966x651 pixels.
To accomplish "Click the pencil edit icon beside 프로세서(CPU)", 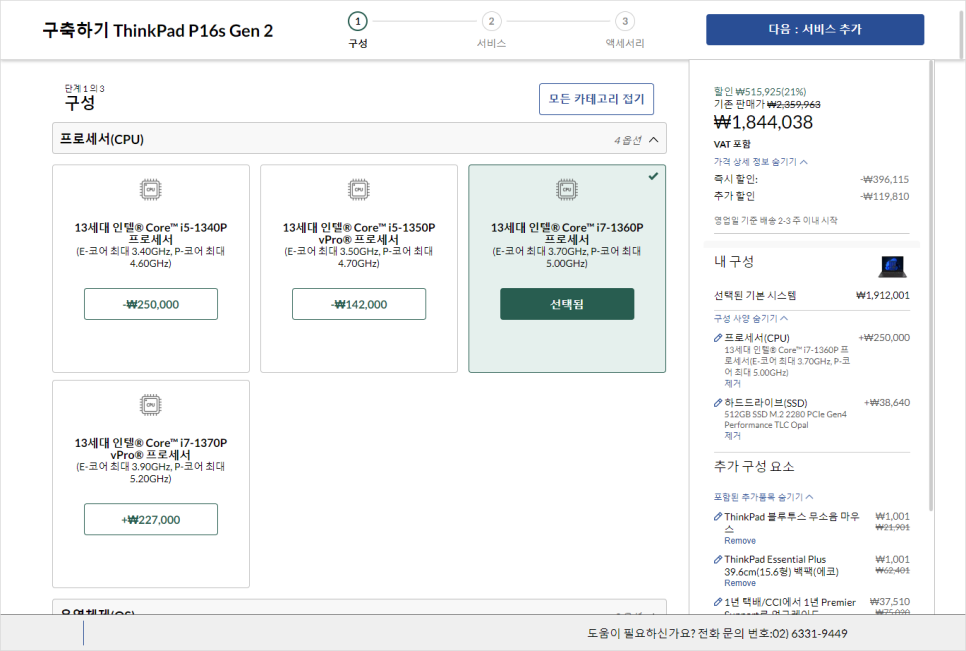I will coord(718,338).
